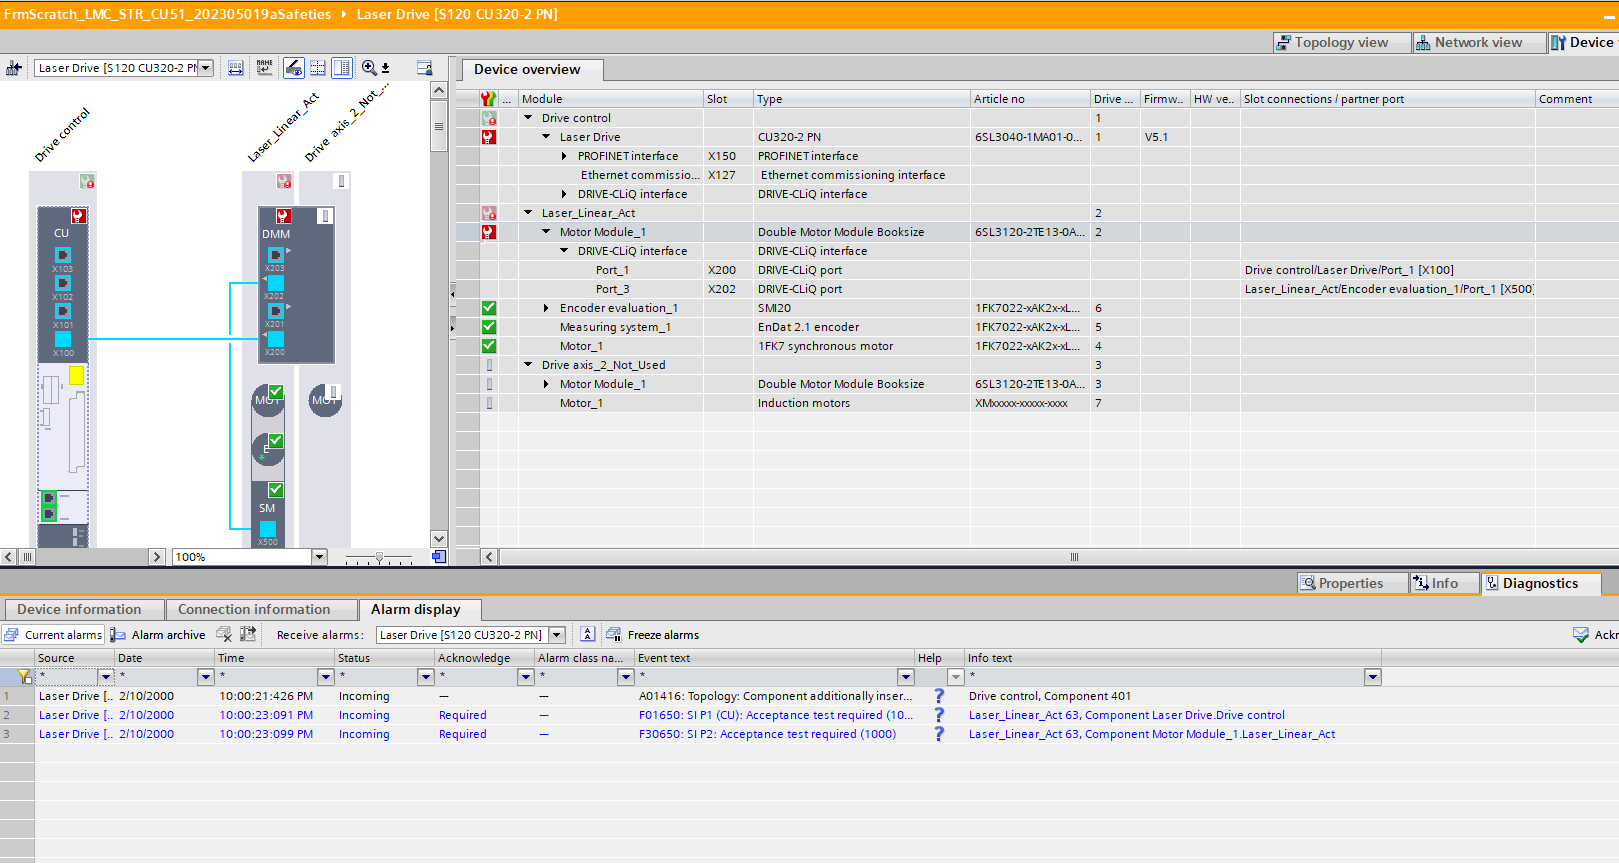
Task: Adjust the zoom slider below device view
Action: coord(379,557)
